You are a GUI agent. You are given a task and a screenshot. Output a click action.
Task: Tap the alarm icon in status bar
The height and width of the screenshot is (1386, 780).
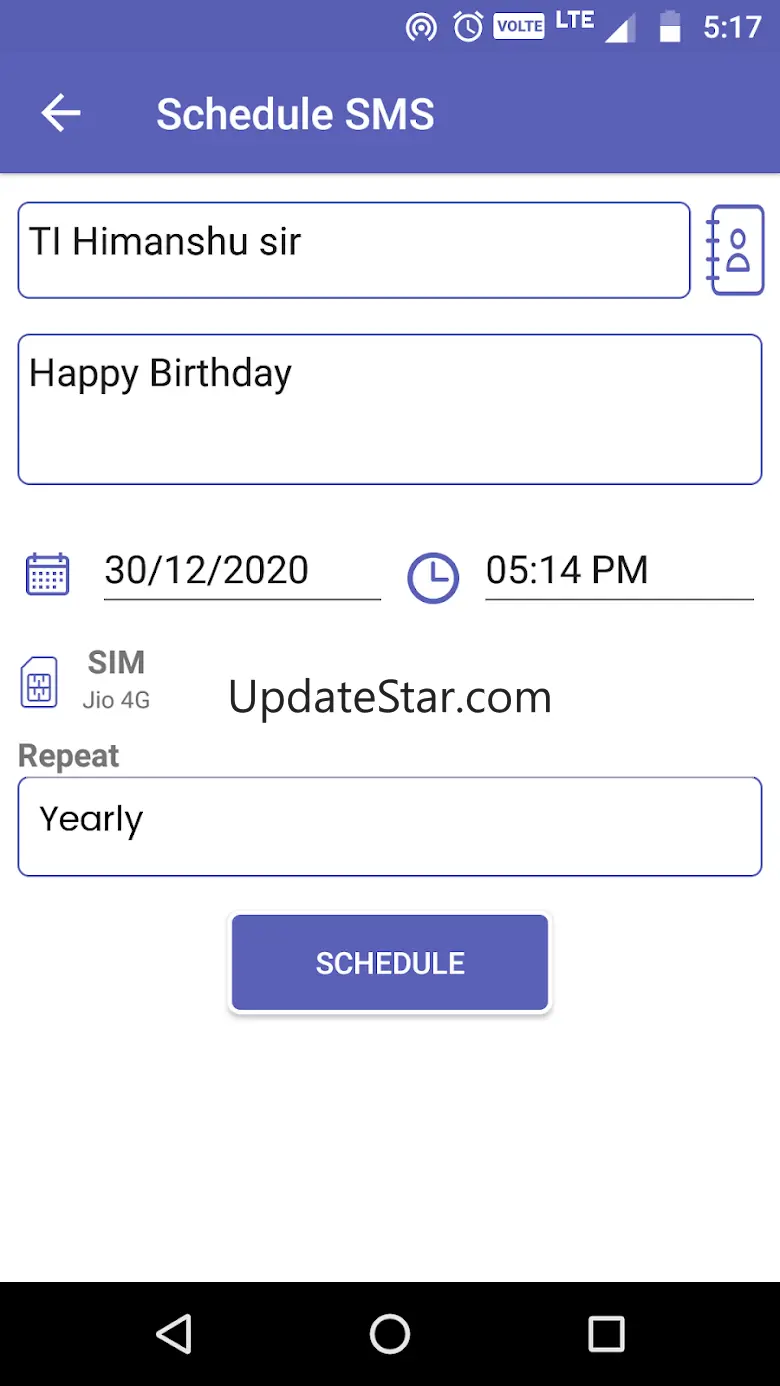468,27
